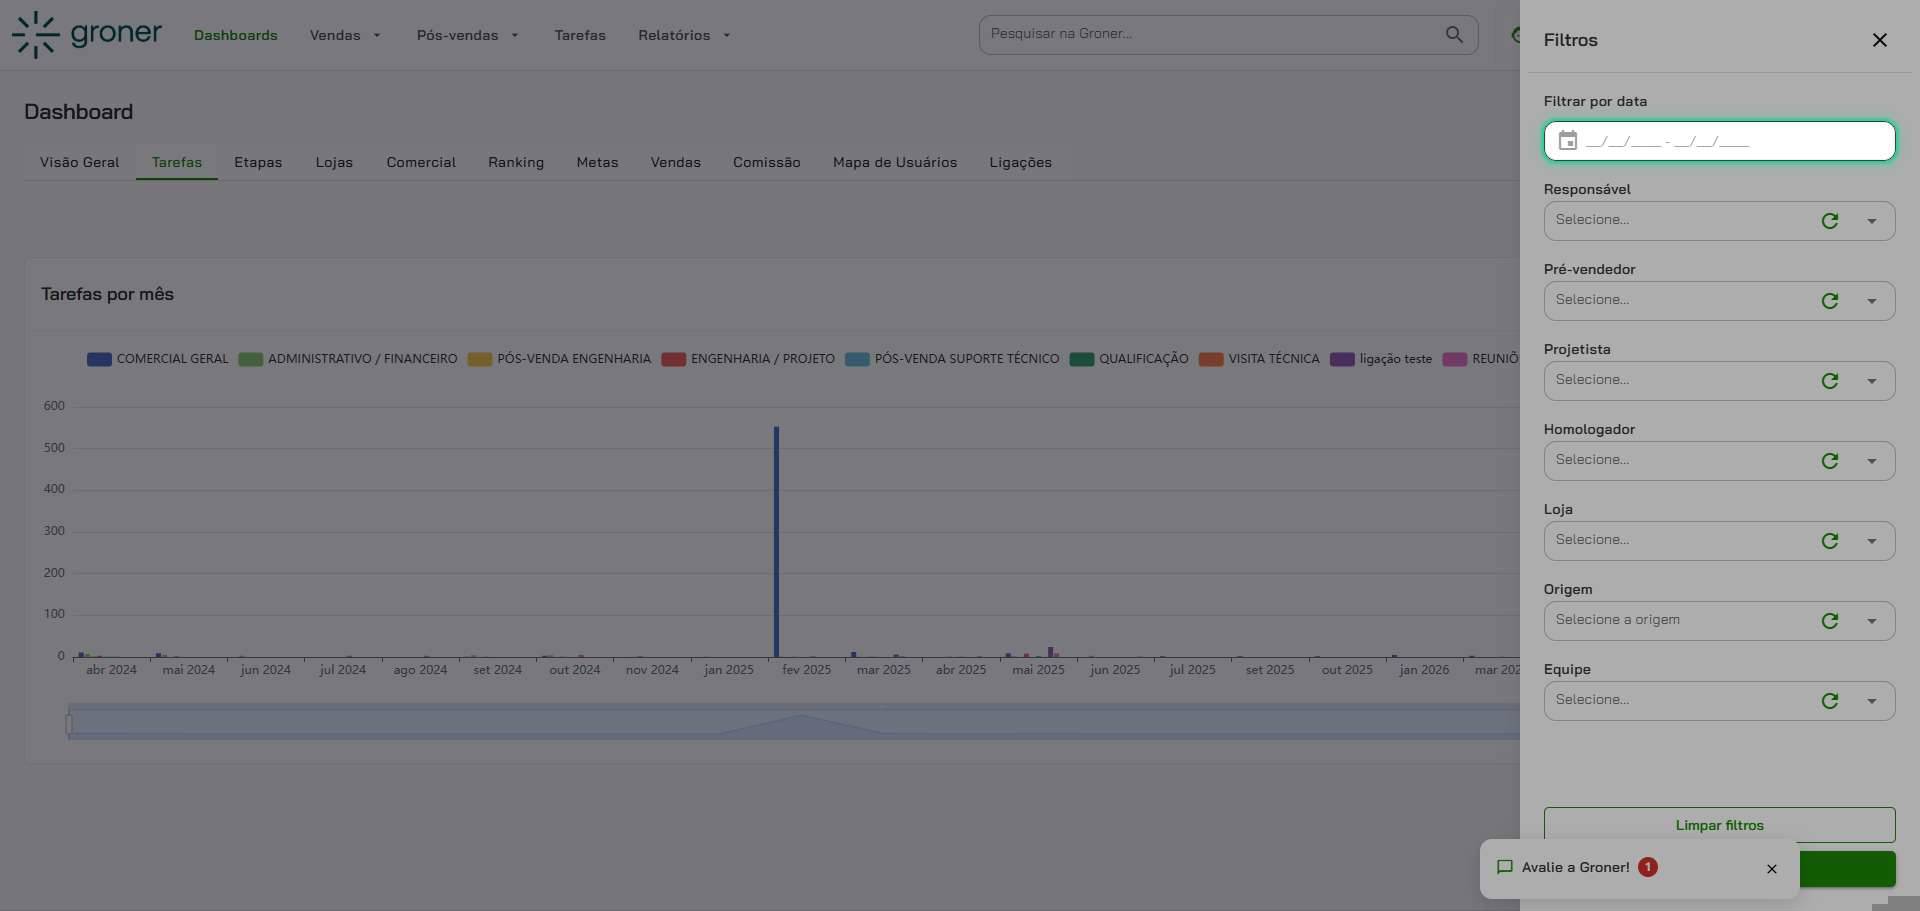Toggle PÓS-VENDA ENGENHARIA legend series

tap(559, 359)
